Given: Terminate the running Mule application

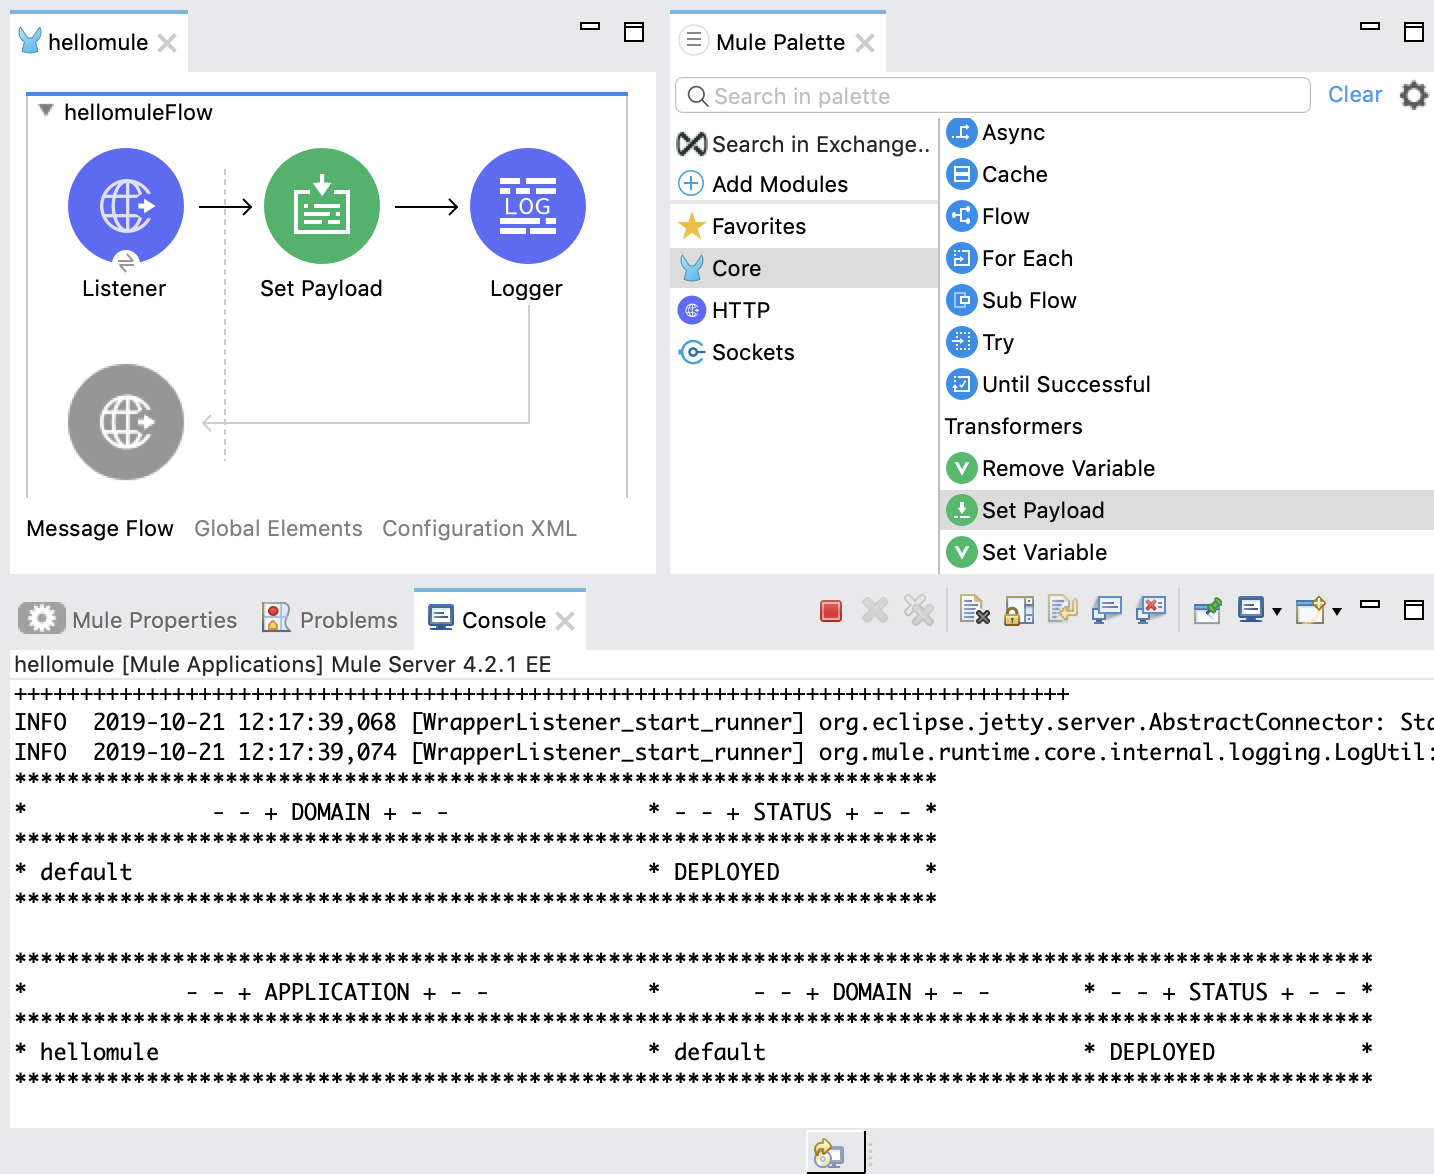Looking at the screenshot, I should pyautogui.click(x=830, y=610).
